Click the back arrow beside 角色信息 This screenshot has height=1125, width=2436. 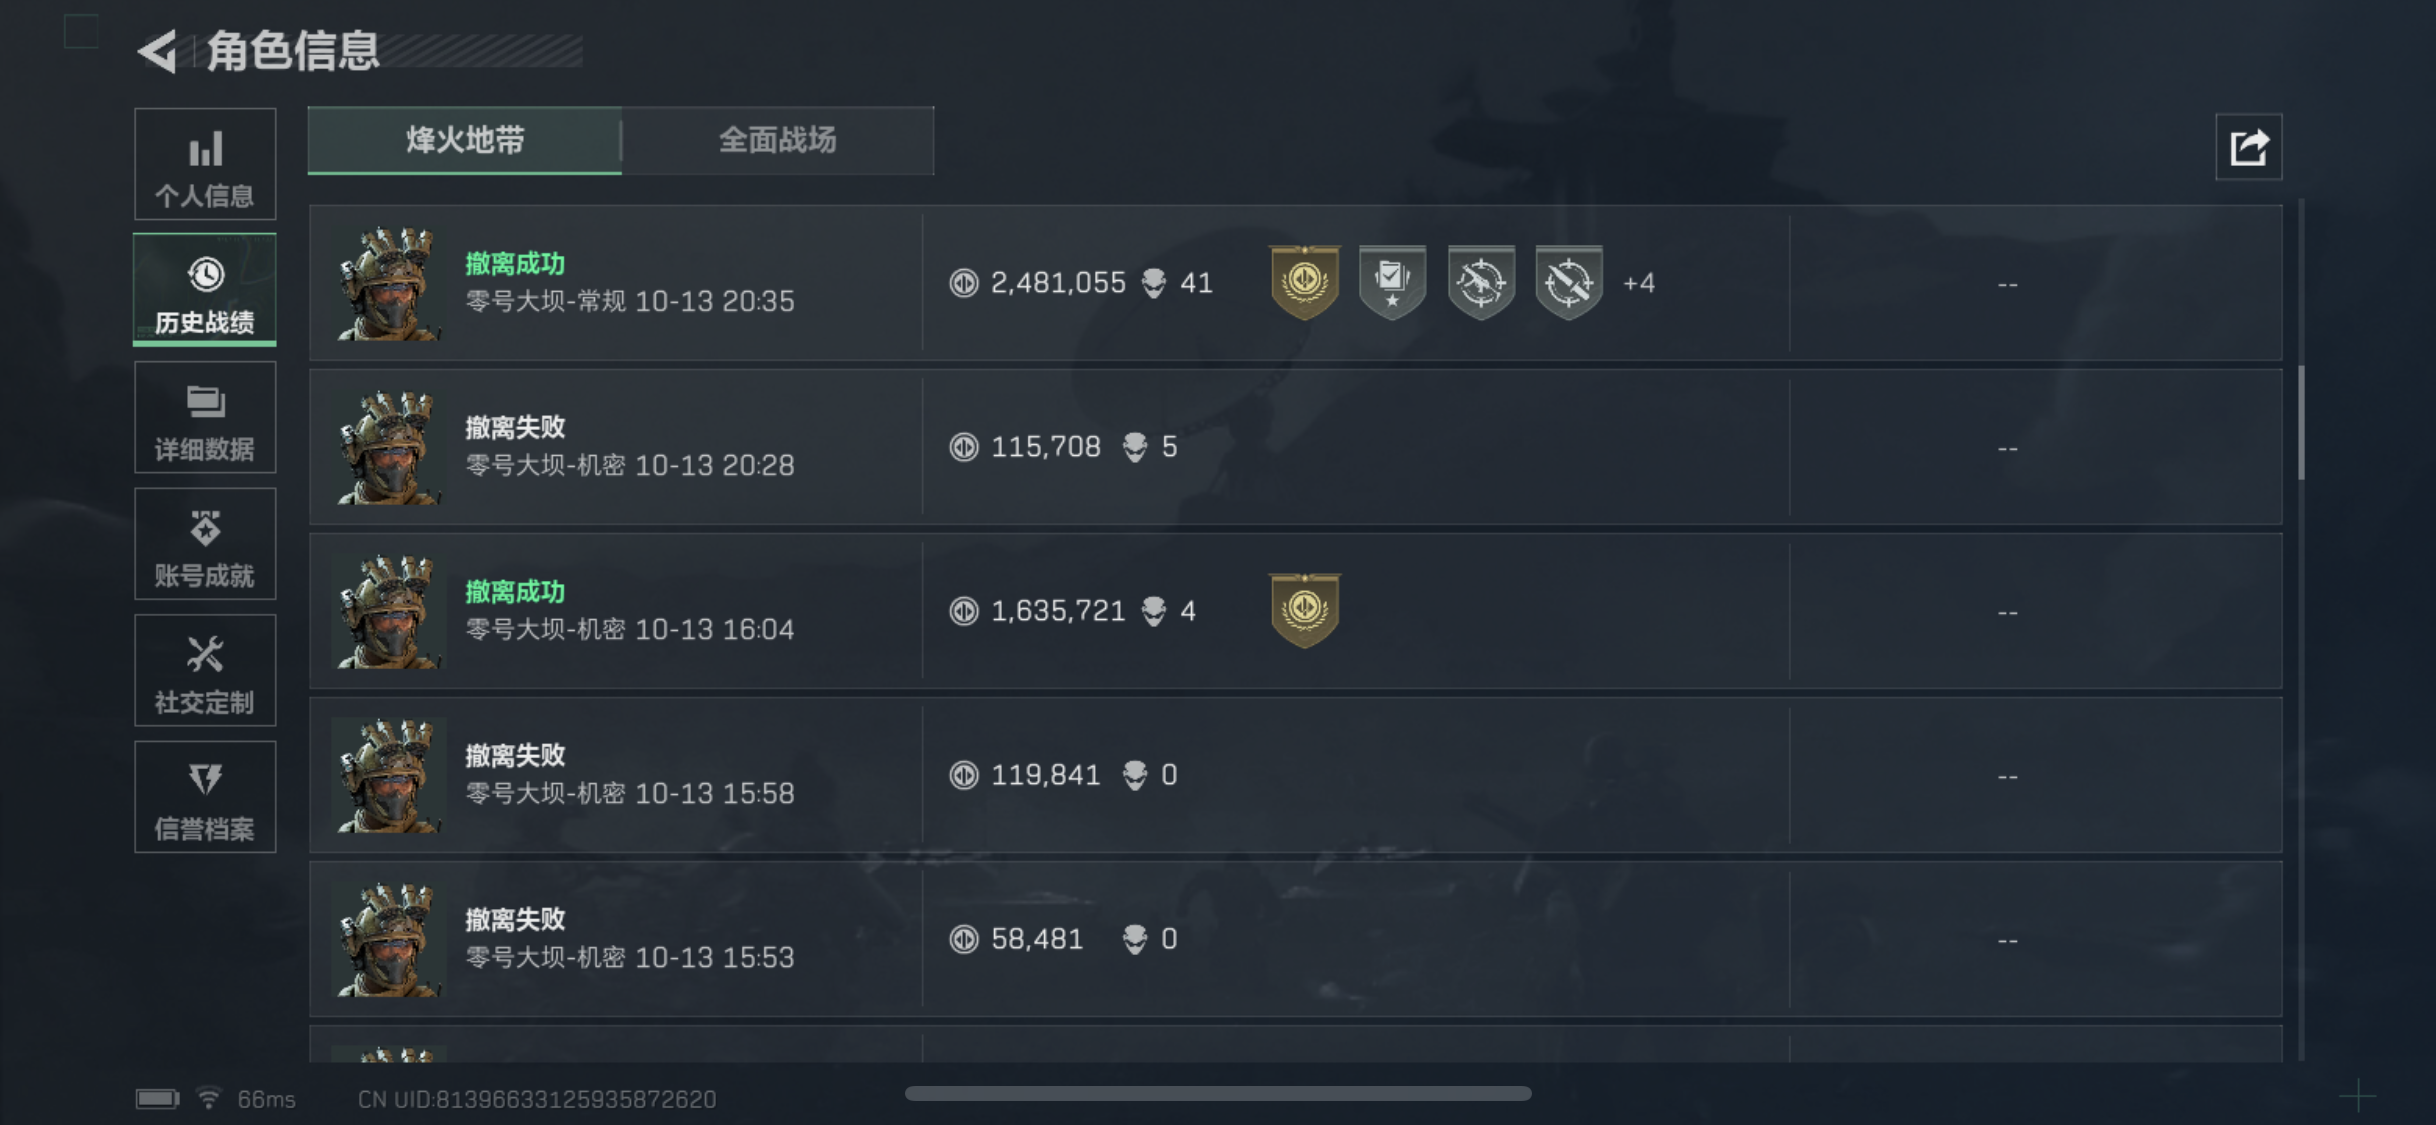click(158, 50)
